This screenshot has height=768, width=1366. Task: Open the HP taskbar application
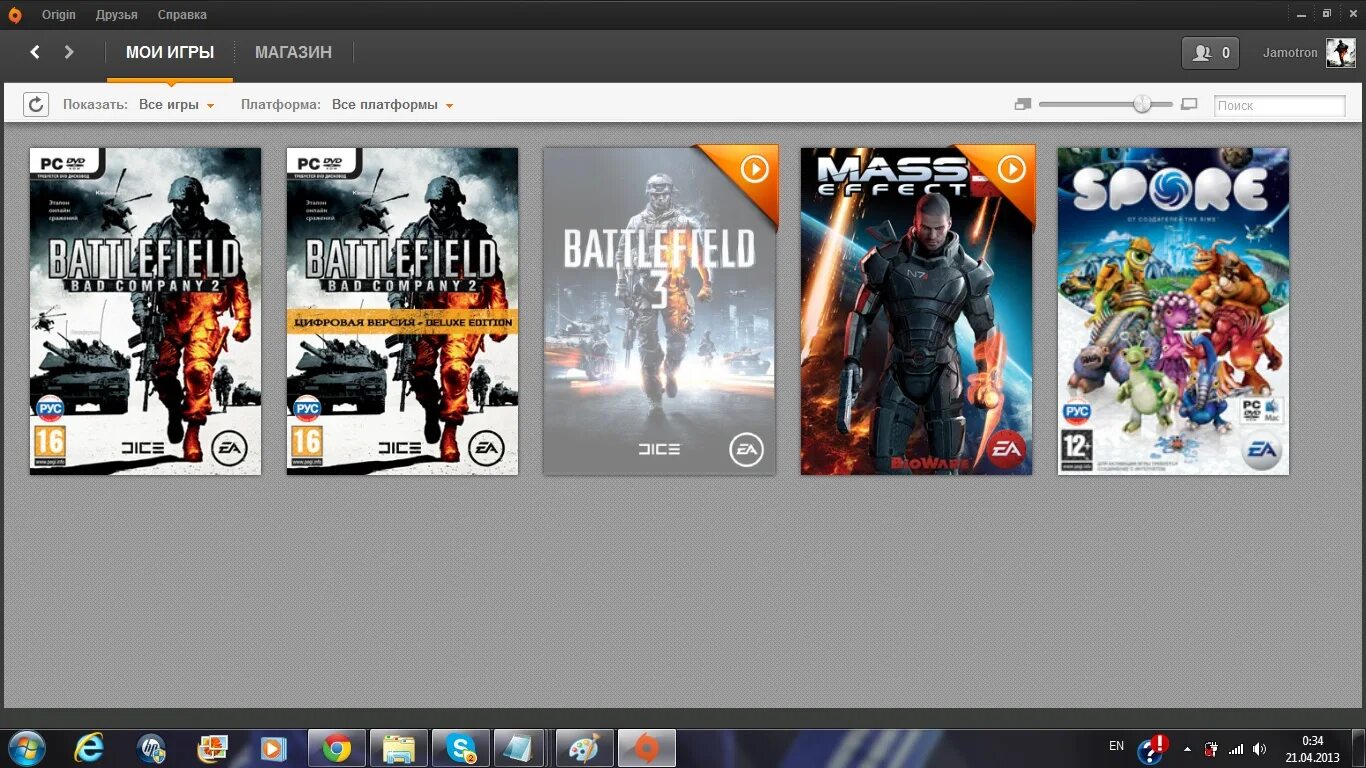tap(151, 748)
